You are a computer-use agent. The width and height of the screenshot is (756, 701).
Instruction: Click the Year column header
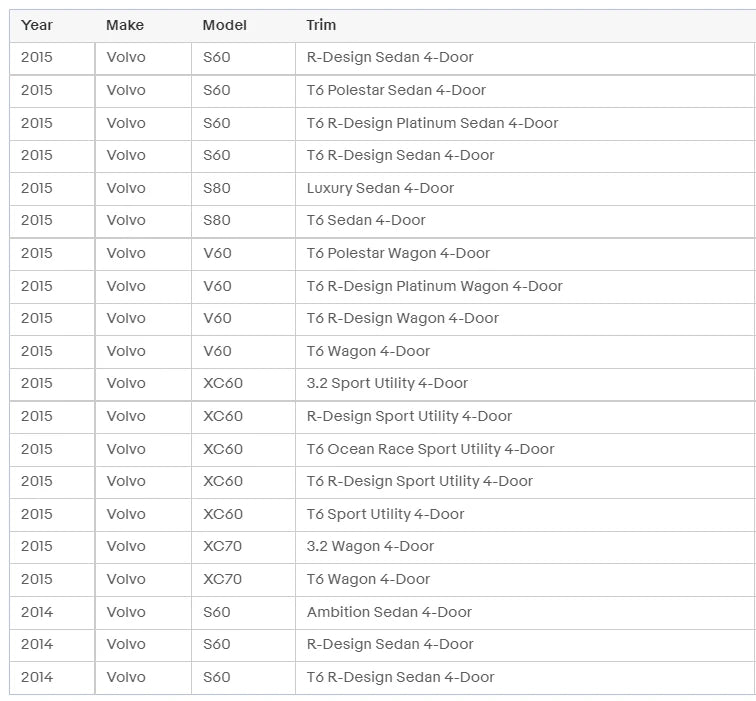(37, 25)
